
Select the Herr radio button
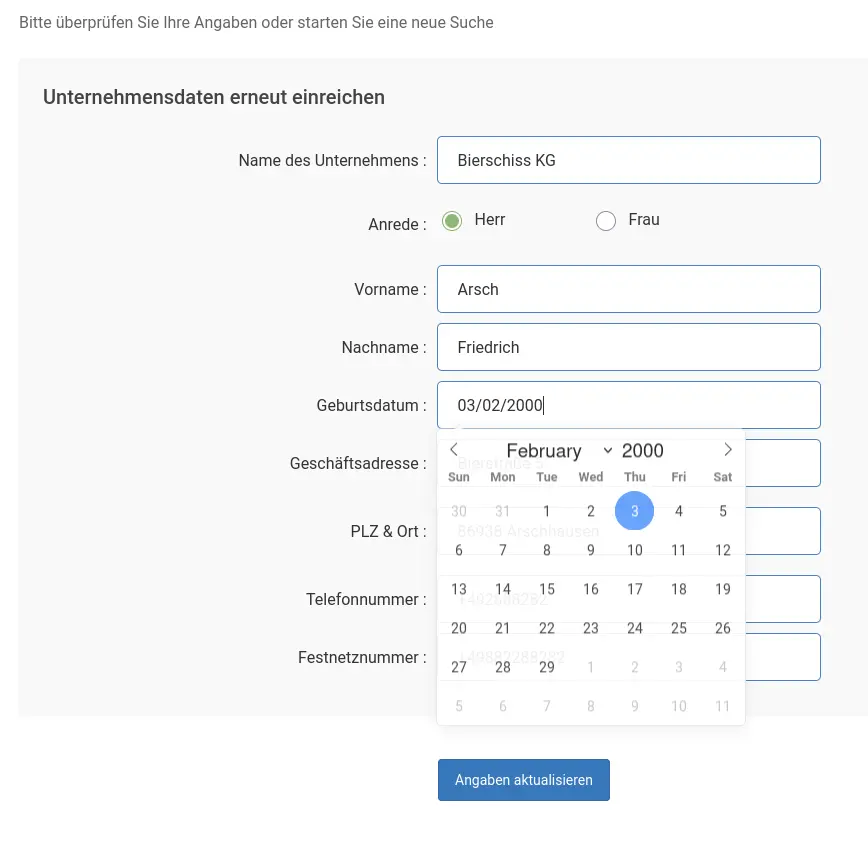click(x=453, y=221)
